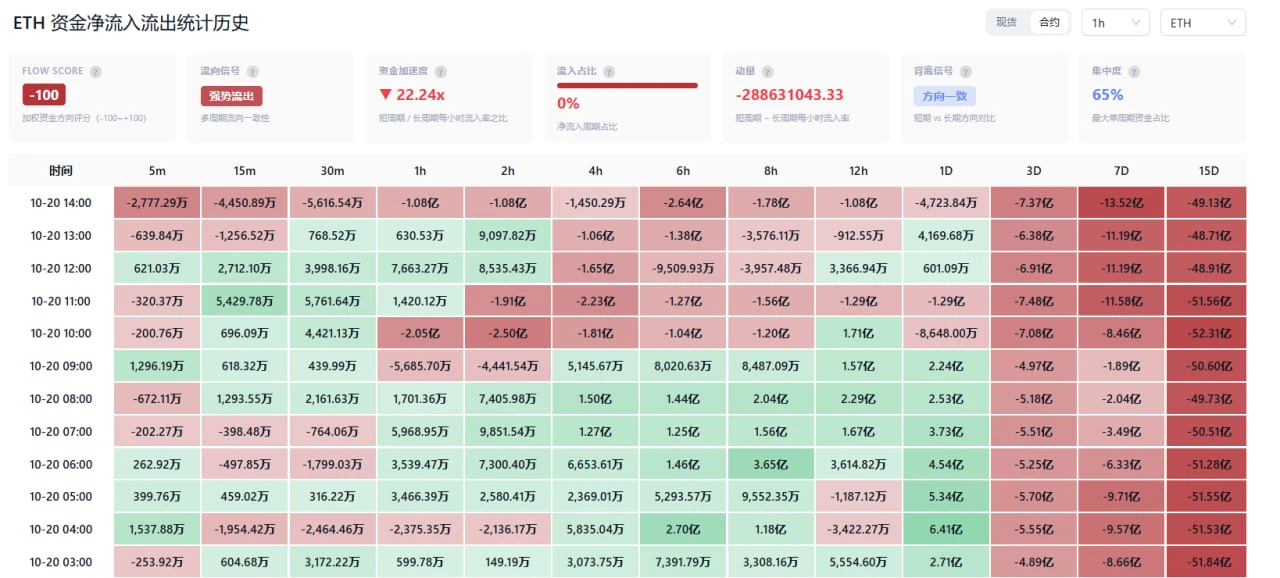The image size is (1280, 578).
Task: Expand the ETH coin selector dropdown
Action: point(1203,22)
